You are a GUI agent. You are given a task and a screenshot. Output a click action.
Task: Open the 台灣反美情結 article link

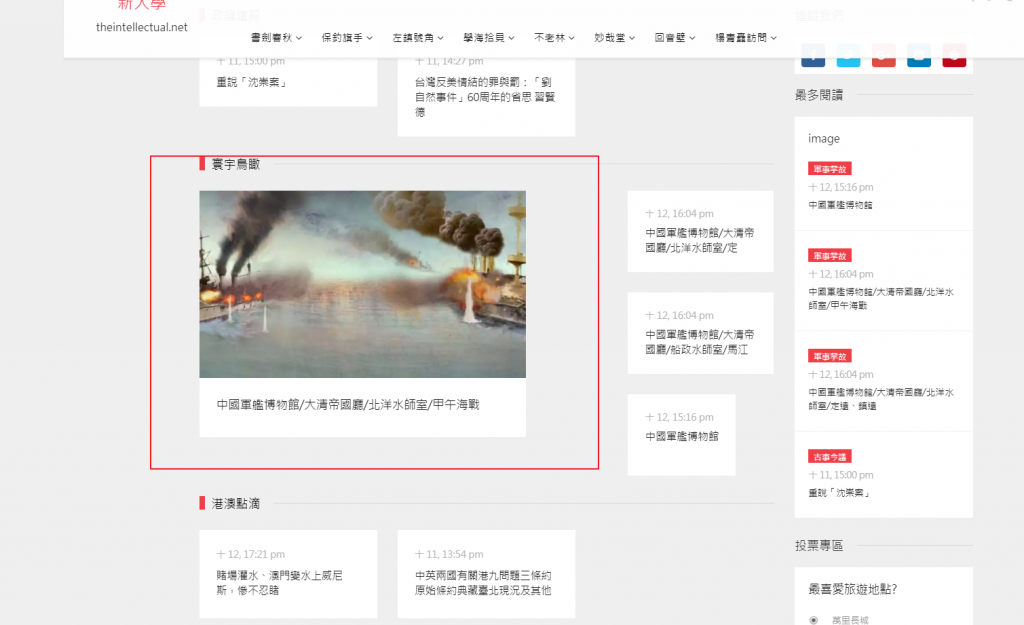[x=484, y=97]
